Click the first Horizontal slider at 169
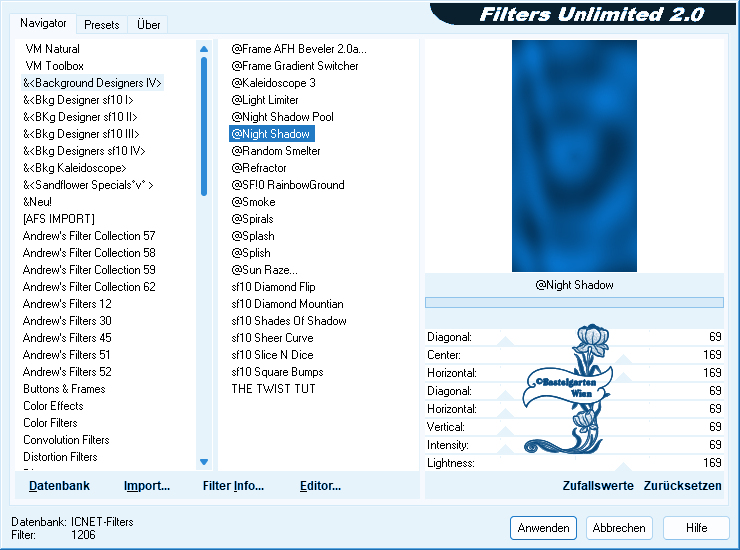 [623, 377]
